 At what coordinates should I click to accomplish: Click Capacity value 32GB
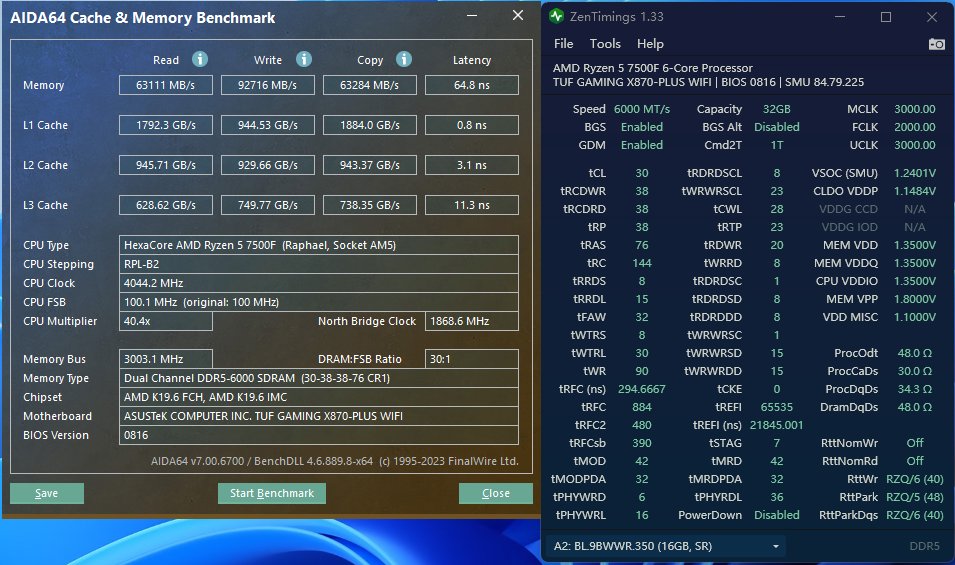[x=777, y=109]
